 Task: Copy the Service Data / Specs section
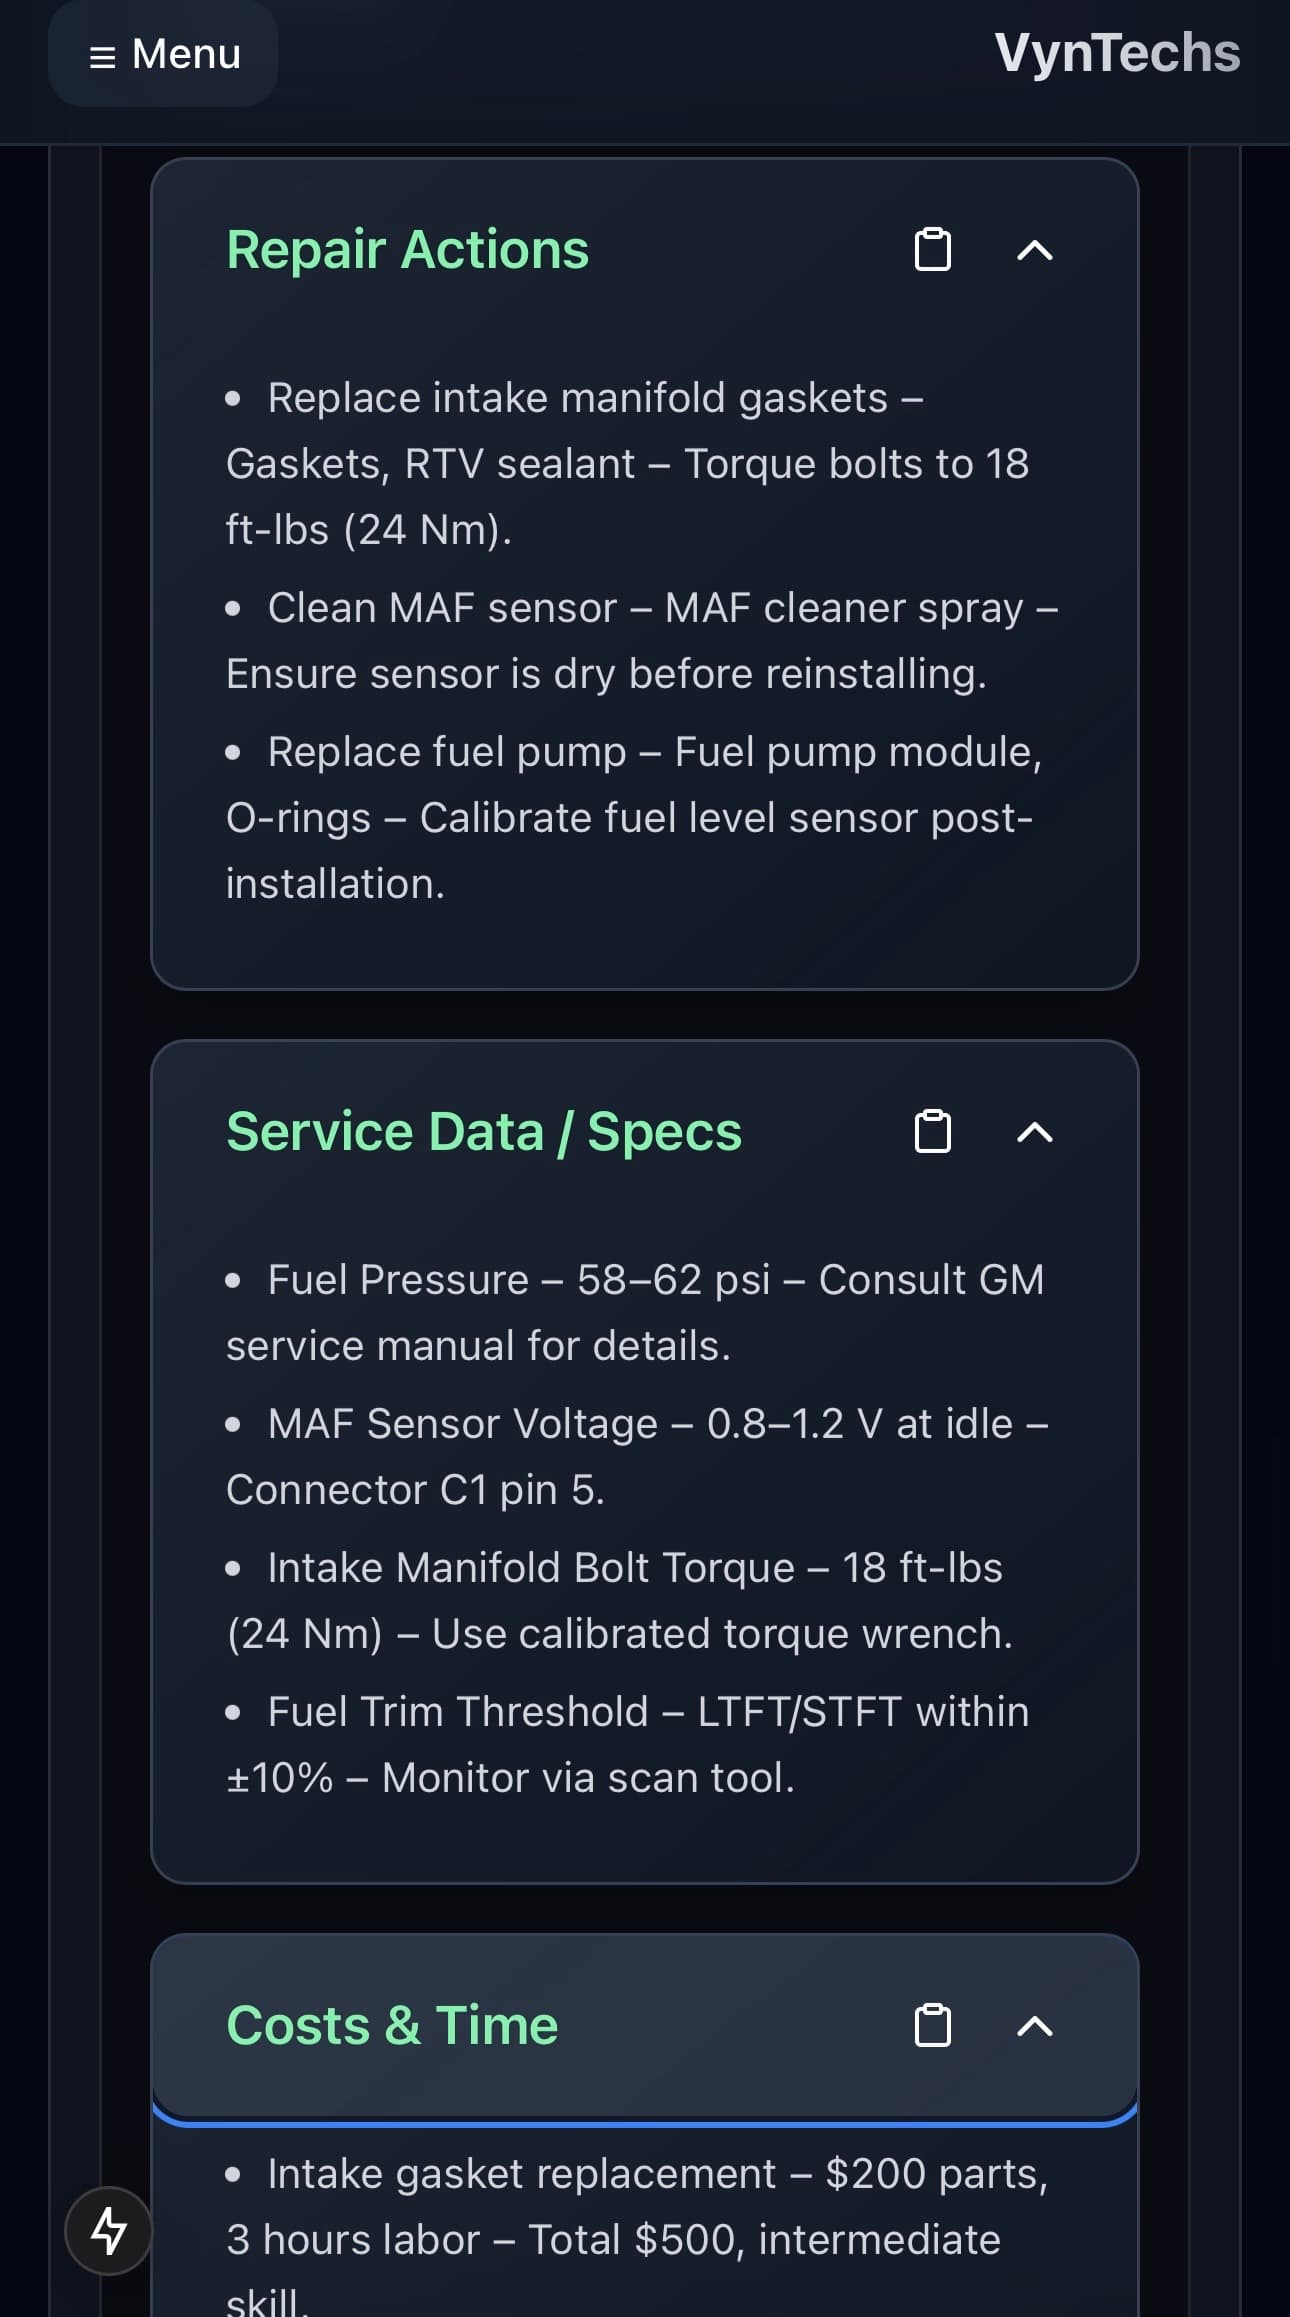(932, 1133)
